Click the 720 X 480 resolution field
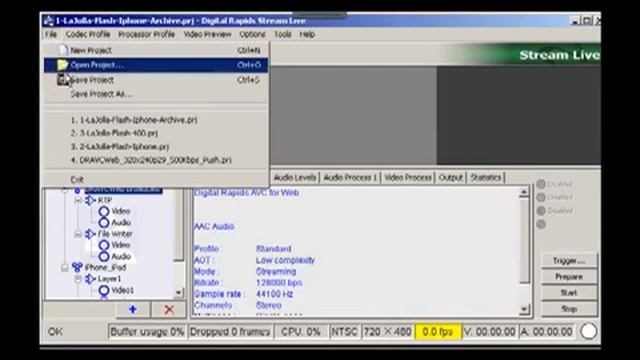640x360 pixels. point(387,332)
